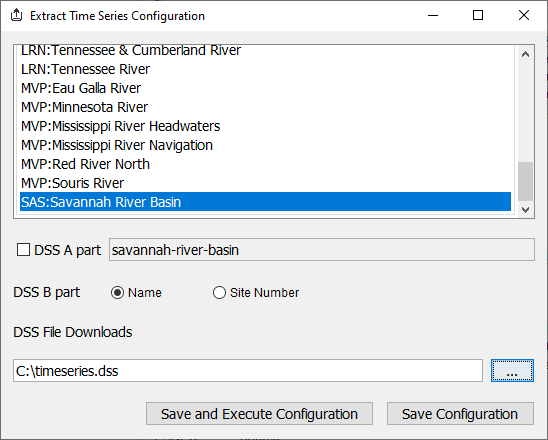548x440 pixels.
Task: Click the Save Configuration button
Action: click(x=460, y=414)
